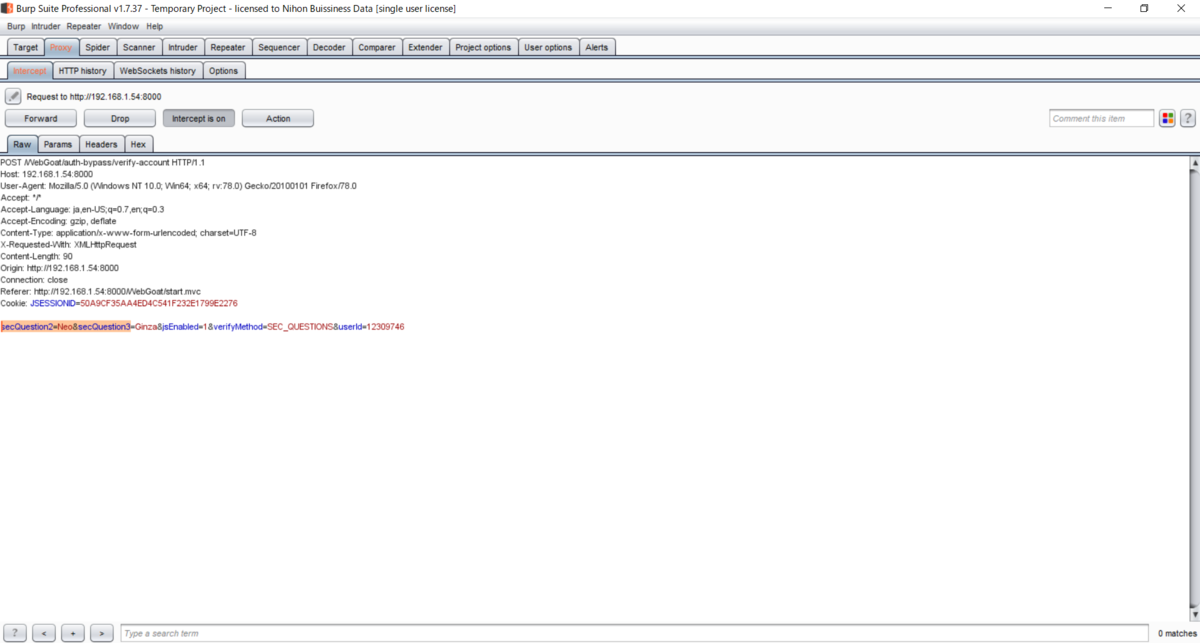Open the Action dropdown button
The height and width of the screenshot is (643, 1200).
pos(278,118)
